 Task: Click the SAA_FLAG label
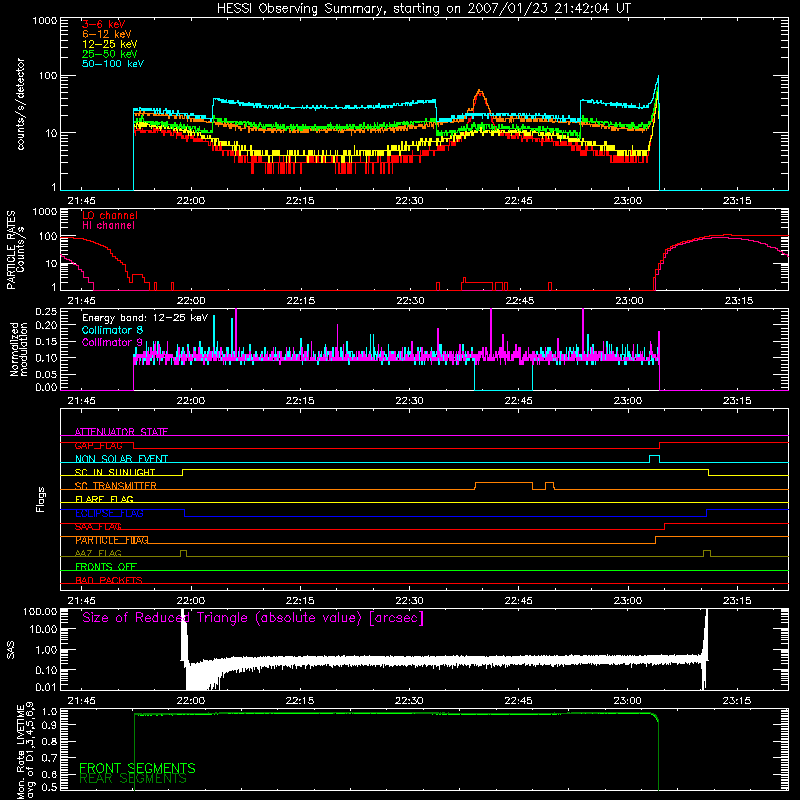pyautogui.click(x=98, y=527)
